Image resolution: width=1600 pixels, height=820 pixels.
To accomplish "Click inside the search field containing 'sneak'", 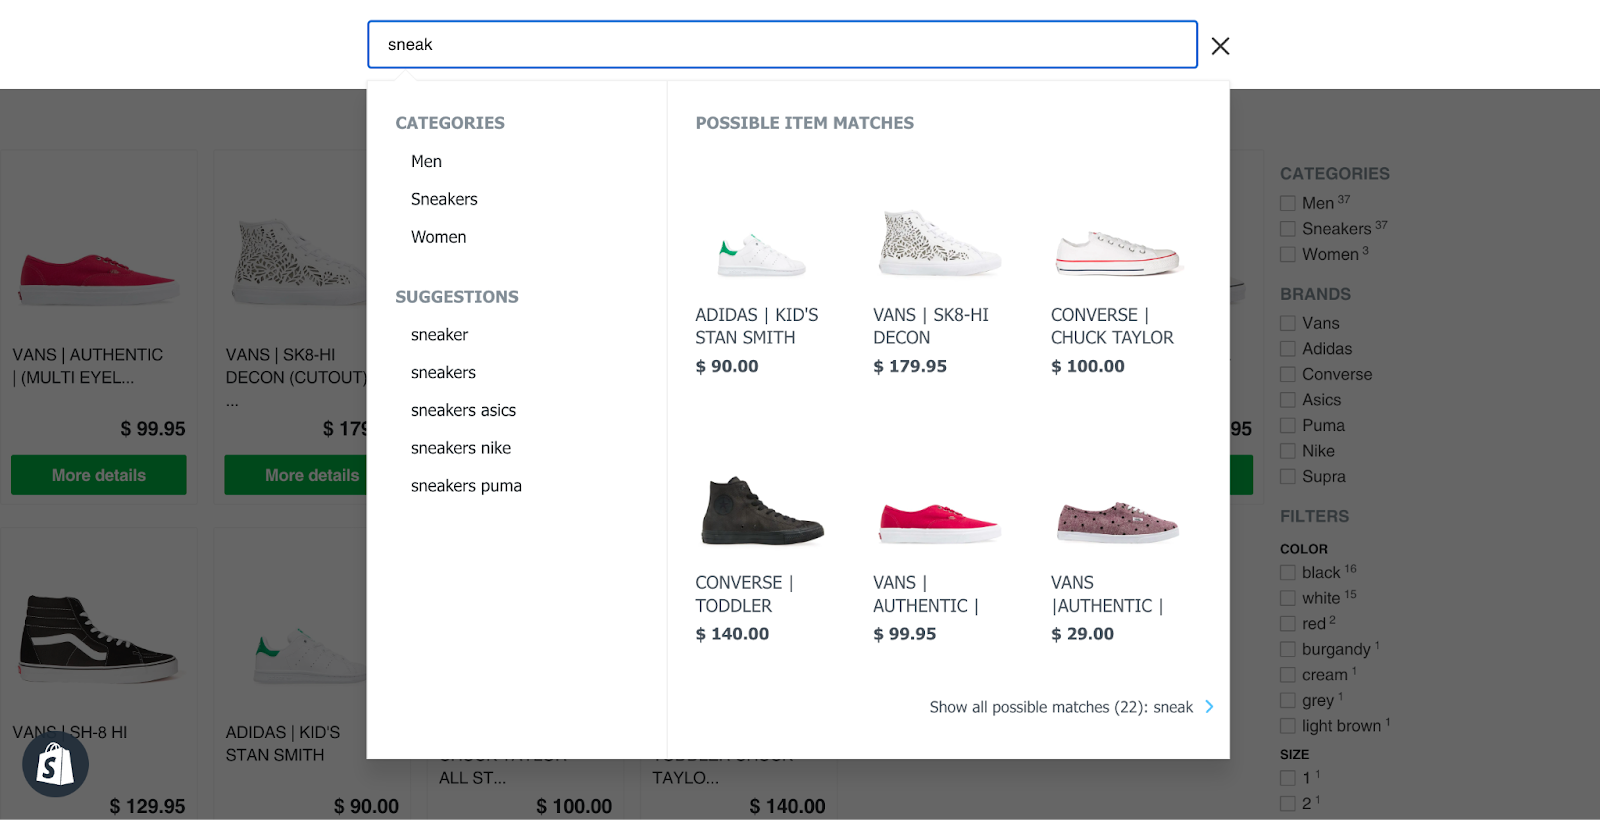I will point(782,45).
